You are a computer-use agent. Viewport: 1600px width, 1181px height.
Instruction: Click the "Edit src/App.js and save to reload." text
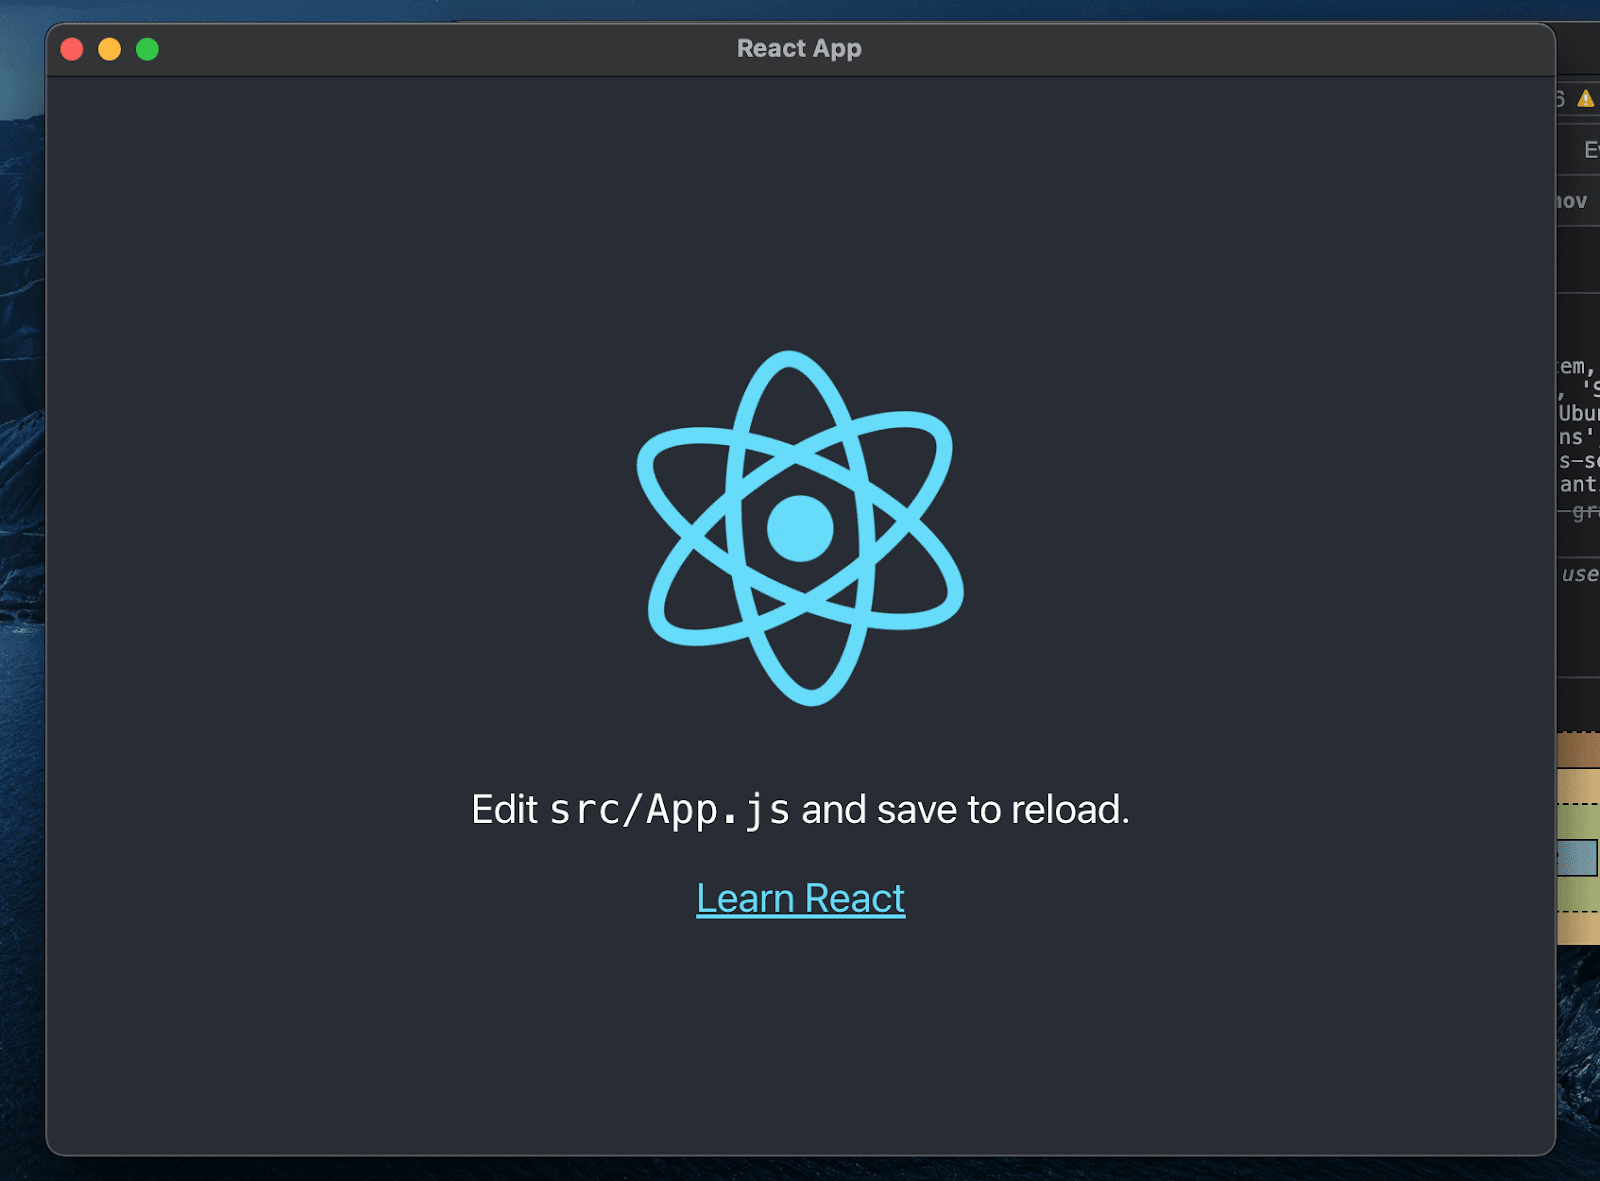tap(800, 810)
